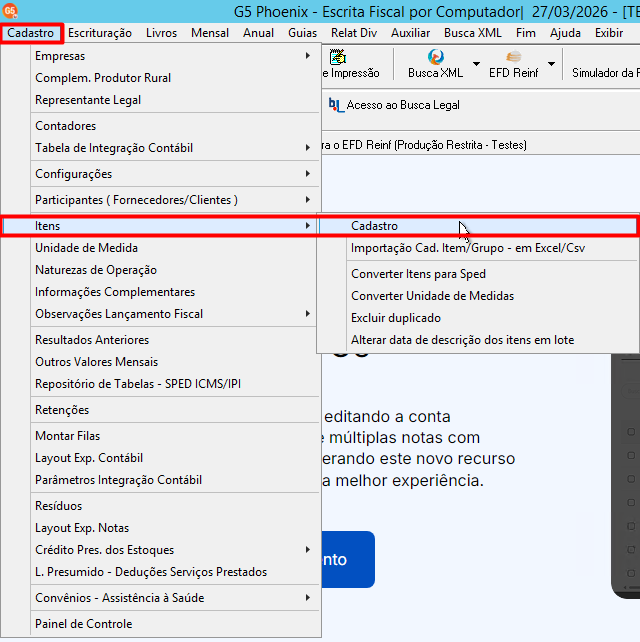This screenshot has height=642, width=640.
Task: Open the Livros menu
Action: tap(161, 33)
